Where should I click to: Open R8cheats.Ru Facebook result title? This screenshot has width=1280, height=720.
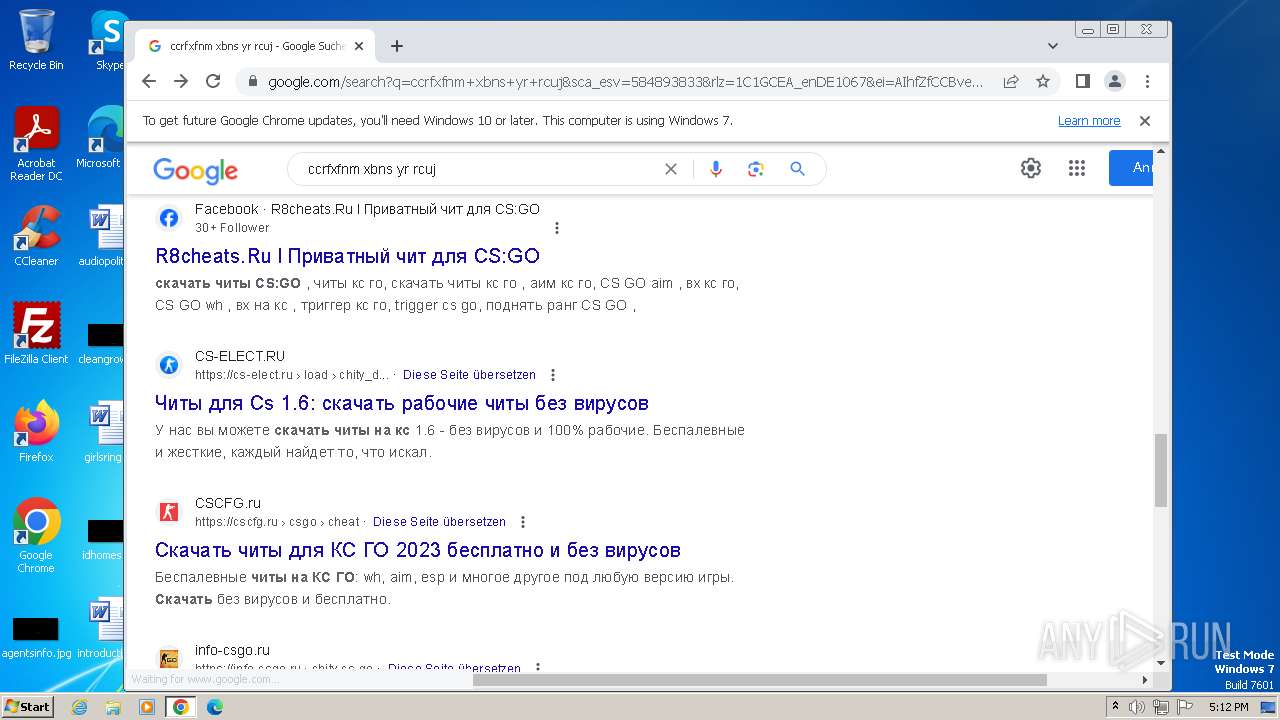(x=347, y=256)
